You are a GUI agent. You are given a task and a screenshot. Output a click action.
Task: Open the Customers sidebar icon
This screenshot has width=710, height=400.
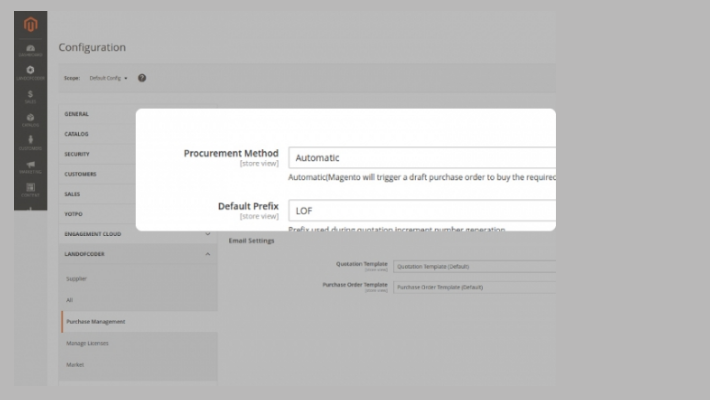(x=30, y=141)
